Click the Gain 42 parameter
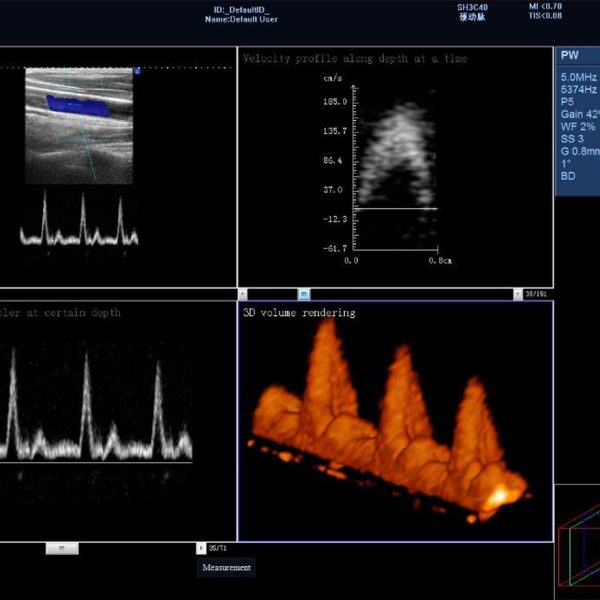Viewport: 600px width, 600px height. pyautogui.click(x=579, y=114)
